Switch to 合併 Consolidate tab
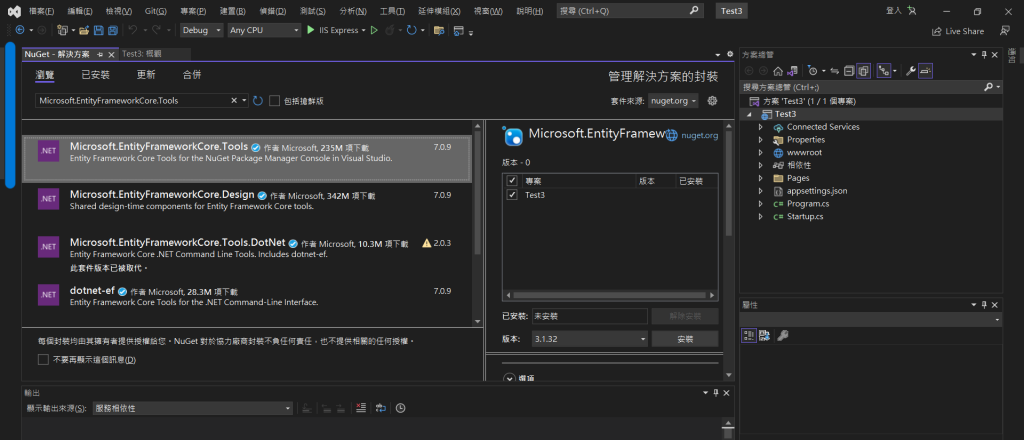Image resolution: width=1024 pixels, height=440 pixels. tap(192, 74)
